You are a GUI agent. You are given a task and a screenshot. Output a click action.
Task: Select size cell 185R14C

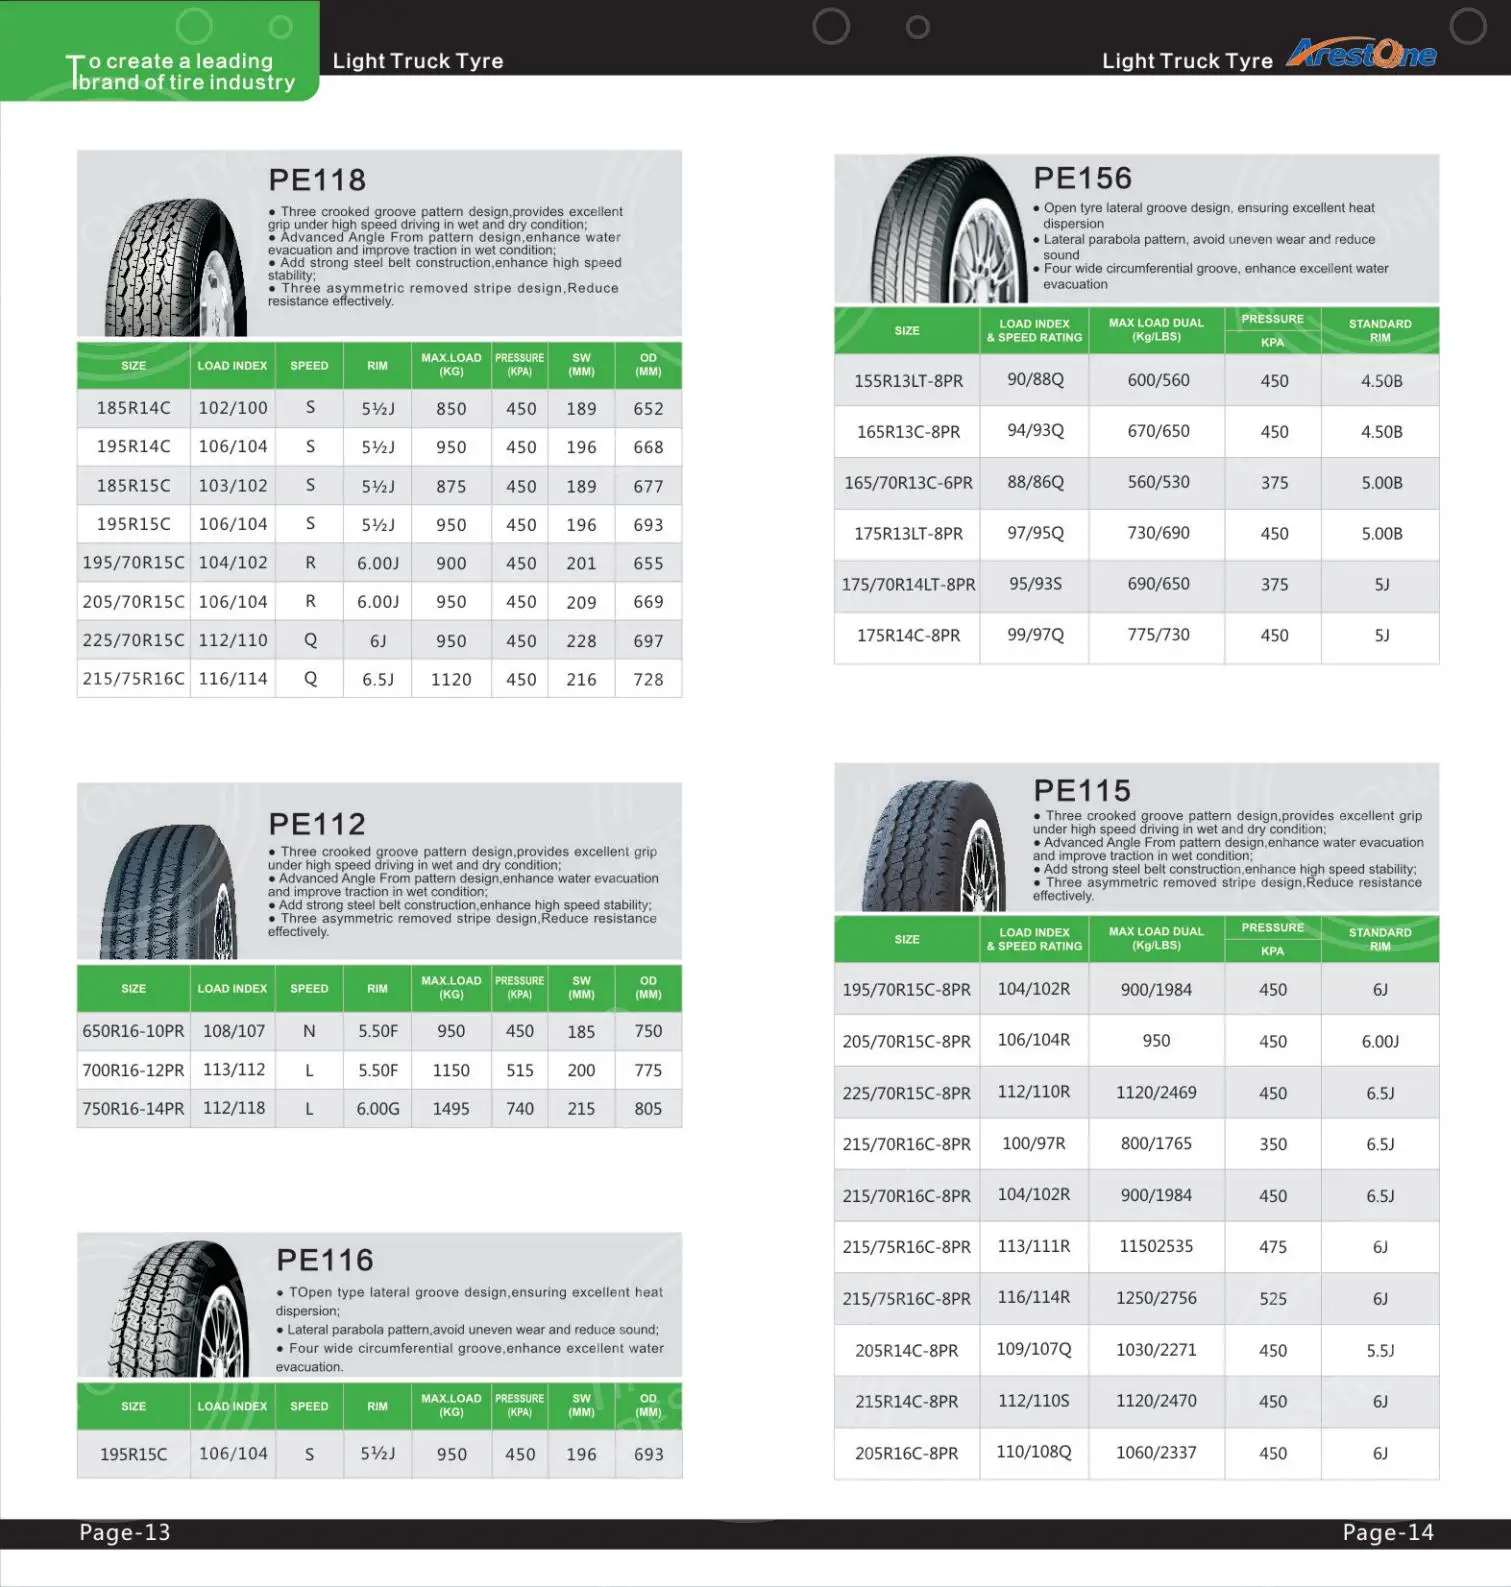tap(133, 408)
